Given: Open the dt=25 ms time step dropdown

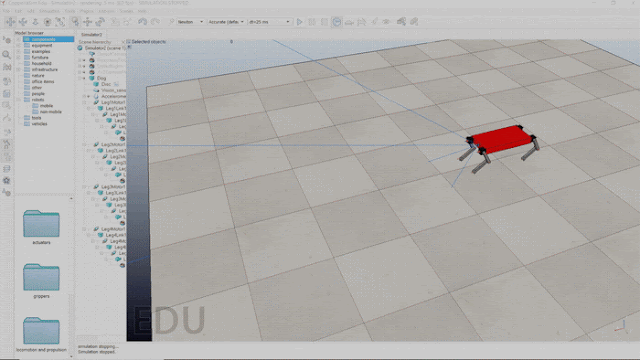Looking at the screenshot, I should click(x=269, y=22).
